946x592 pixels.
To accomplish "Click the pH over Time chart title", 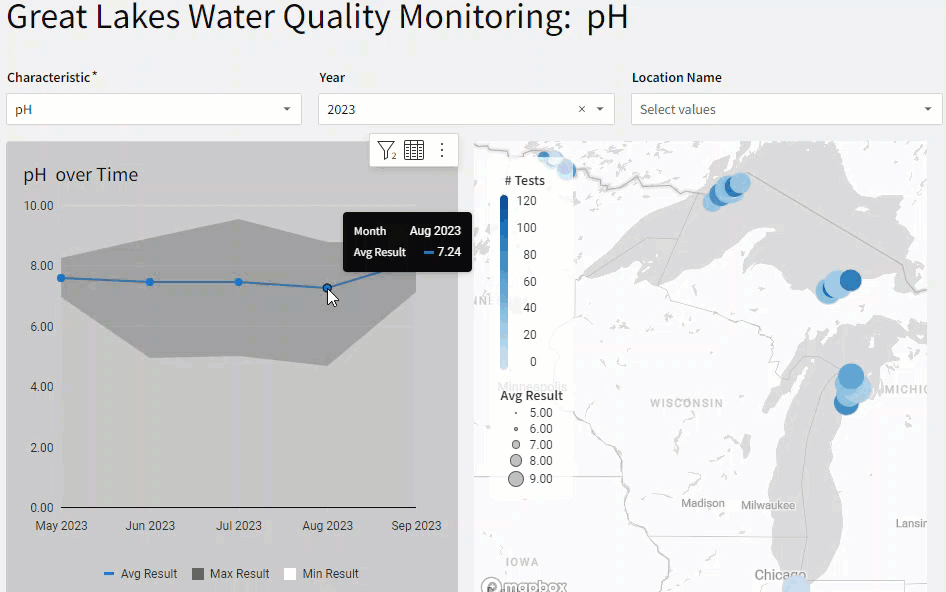I will 81,175.
